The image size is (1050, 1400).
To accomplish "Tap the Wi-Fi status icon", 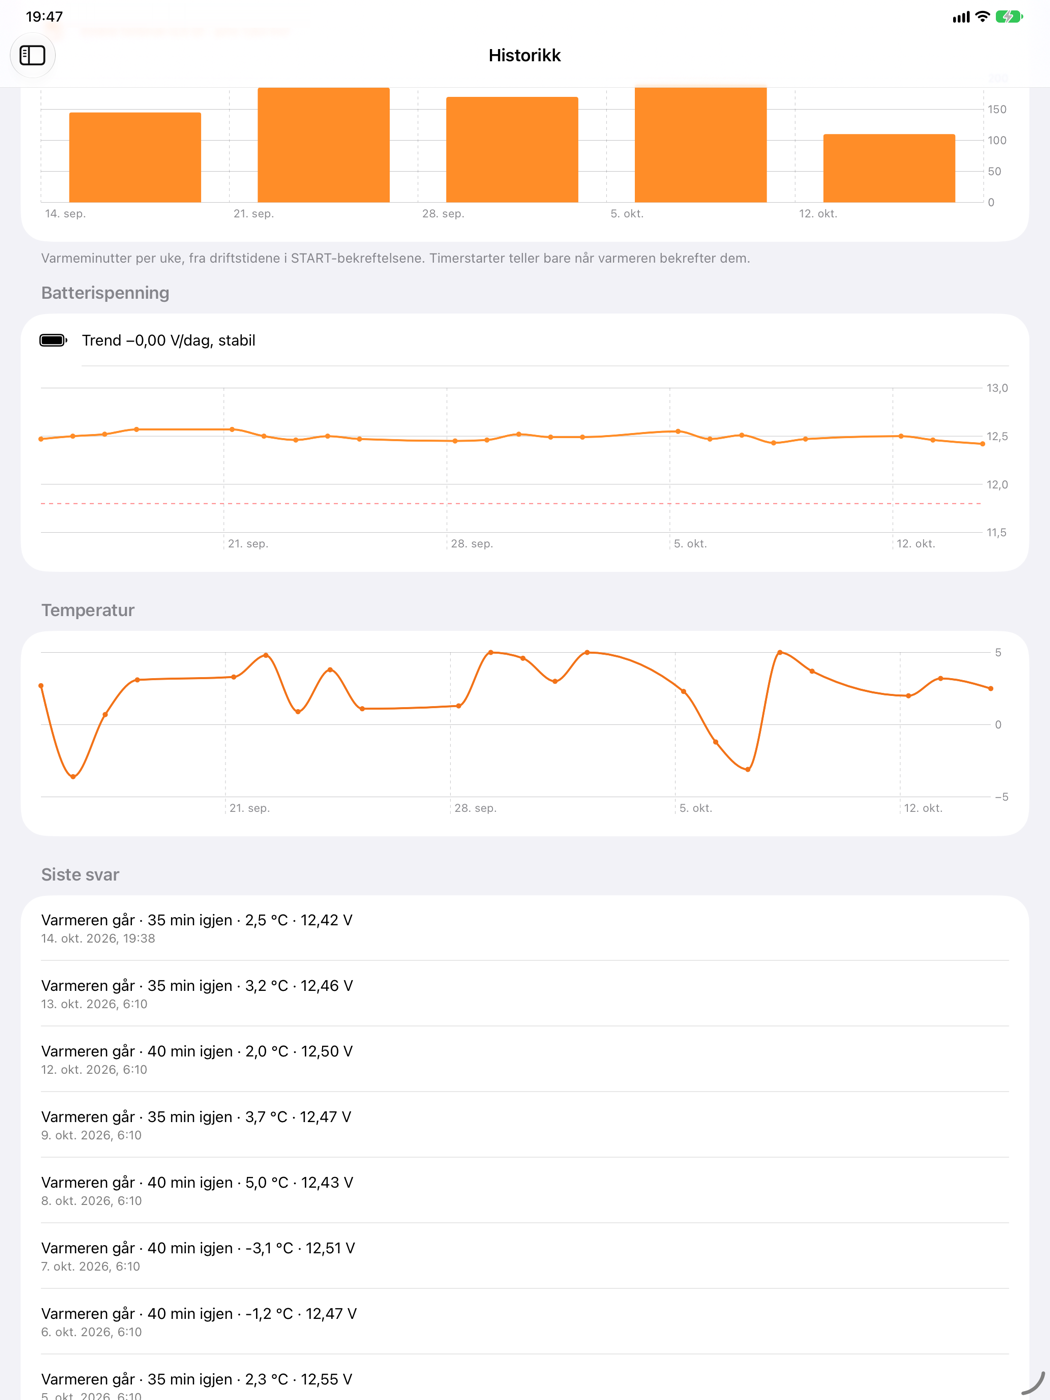I will (982, 17).
